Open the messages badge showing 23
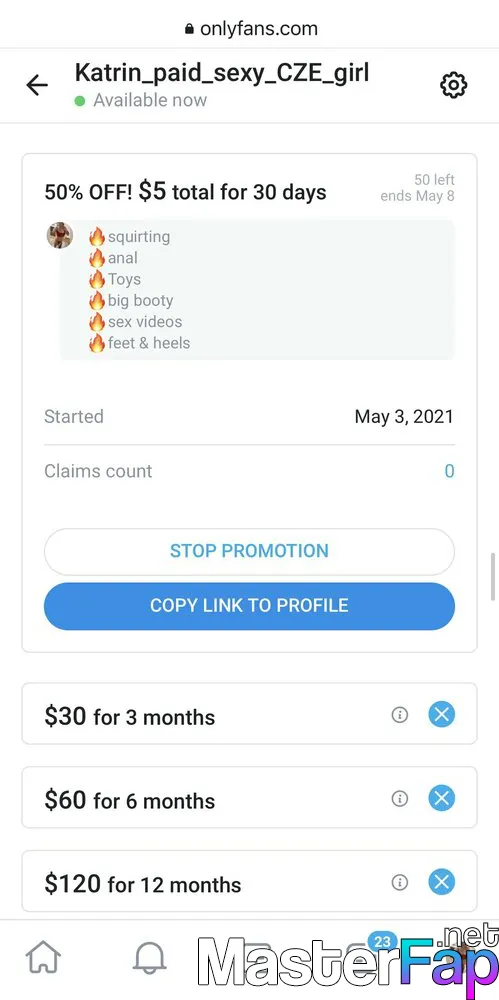The image size is (499, 1000). 382,943
